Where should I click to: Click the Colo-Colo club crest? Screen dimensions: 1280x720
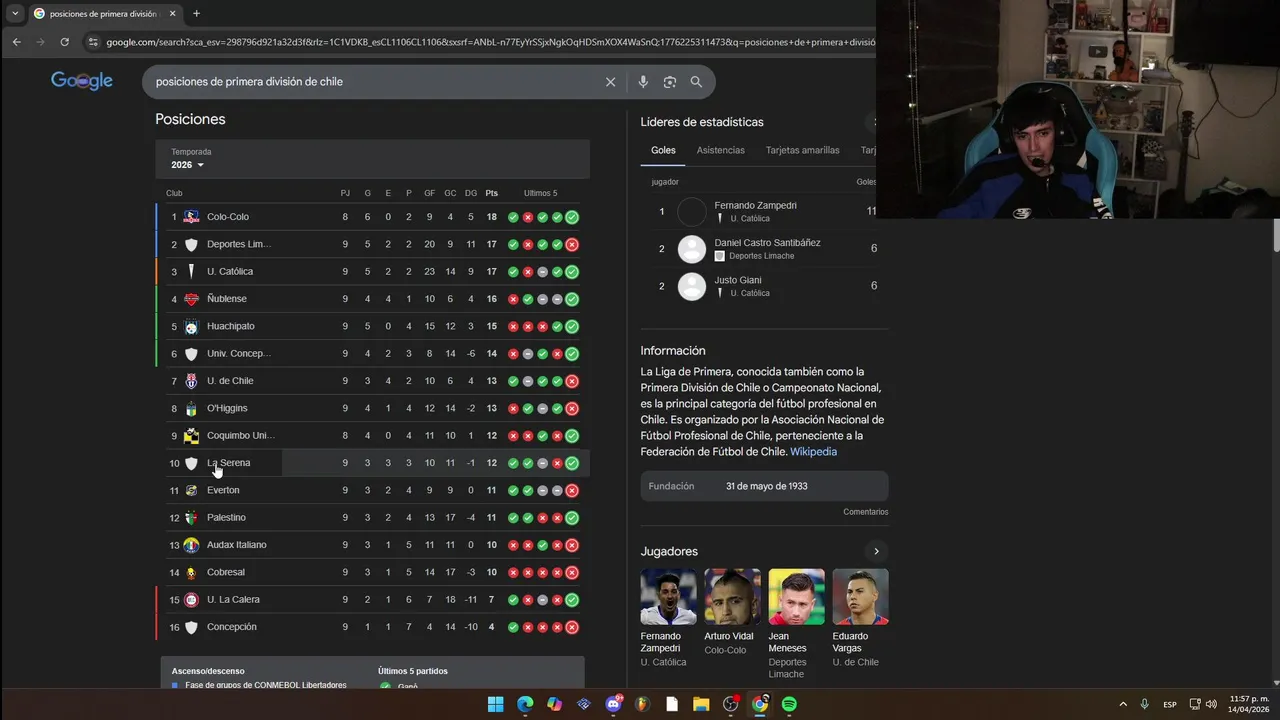coord(191,217)
